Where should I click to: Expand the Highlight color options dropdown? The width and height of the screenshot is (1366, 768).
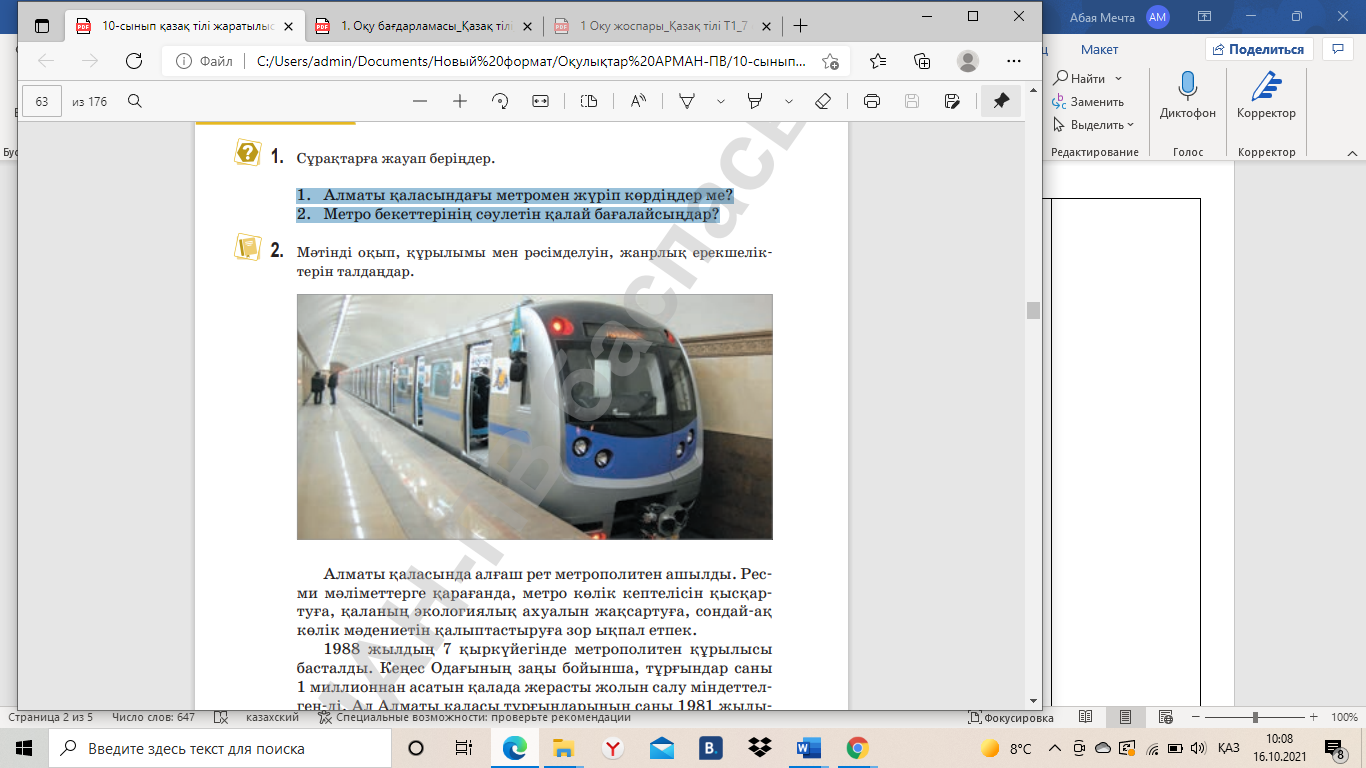789,101
